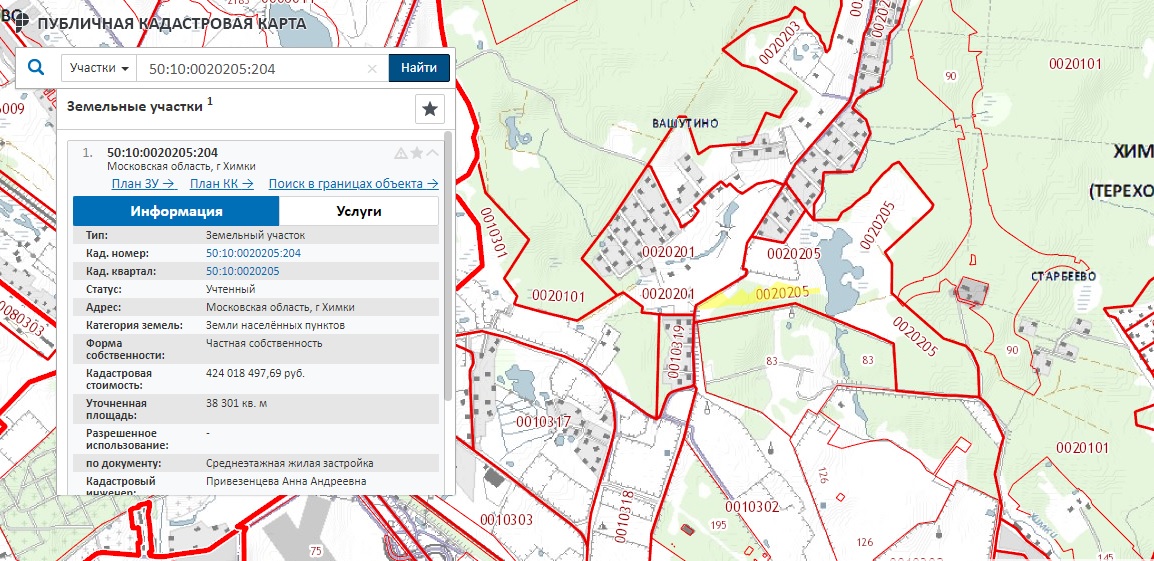1154x561 pixels.
Task: Click the cadastral number search field
Action: pos(250,69)
